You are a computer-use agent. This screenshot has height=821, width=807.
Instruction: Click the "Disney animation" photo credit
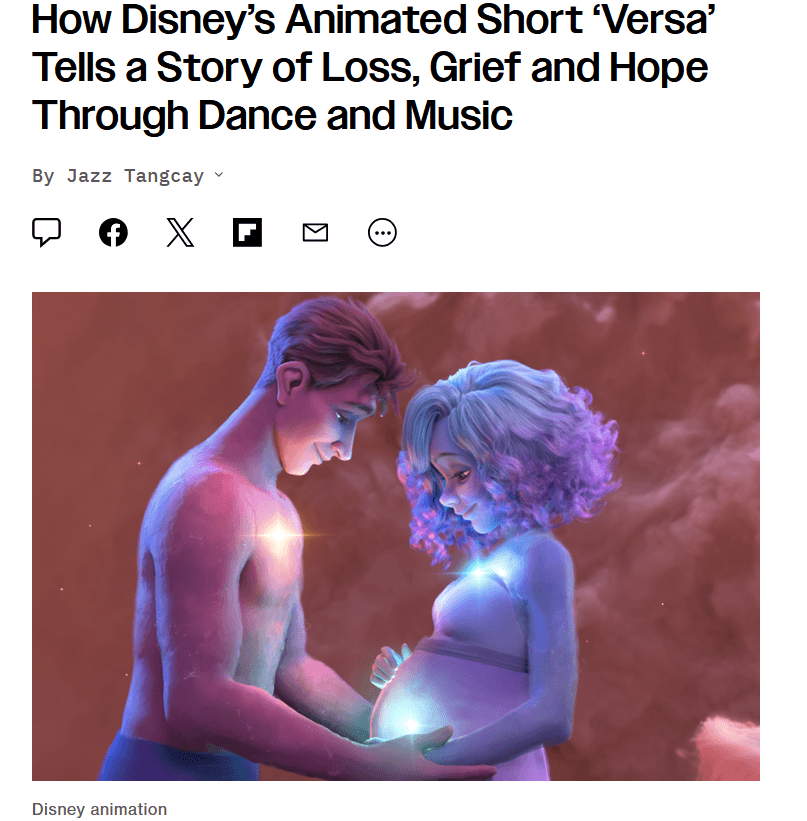click(100, 809)
